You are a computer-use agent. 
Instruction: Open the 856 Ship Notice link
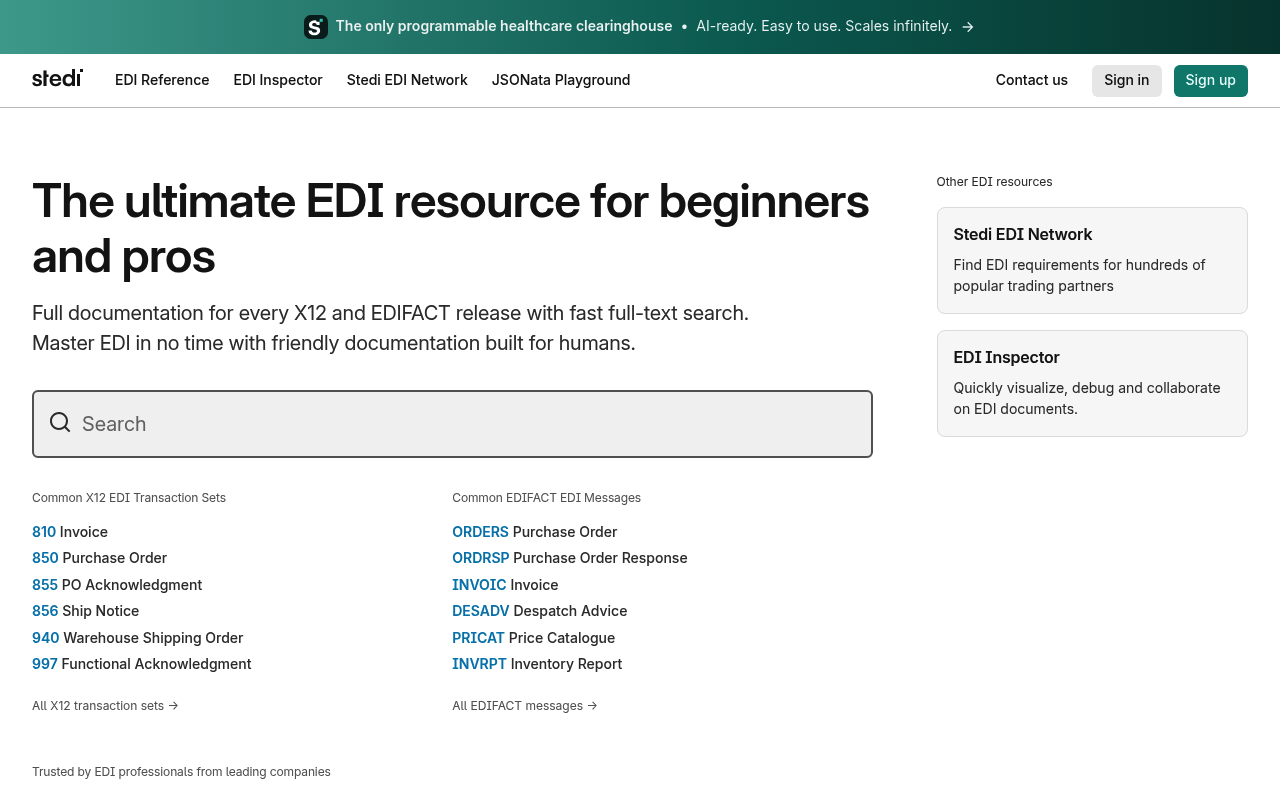coord(86,611)
